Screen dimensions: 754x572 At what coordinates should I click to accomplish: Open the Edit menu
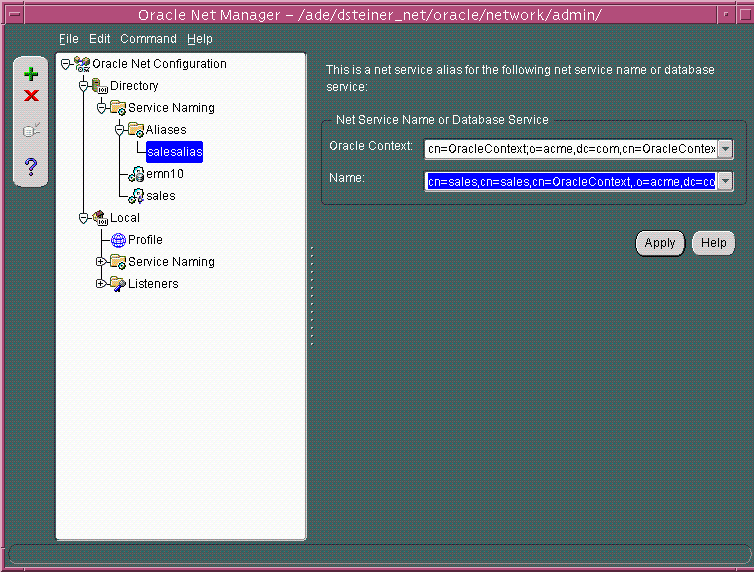[x=99, y=39]
